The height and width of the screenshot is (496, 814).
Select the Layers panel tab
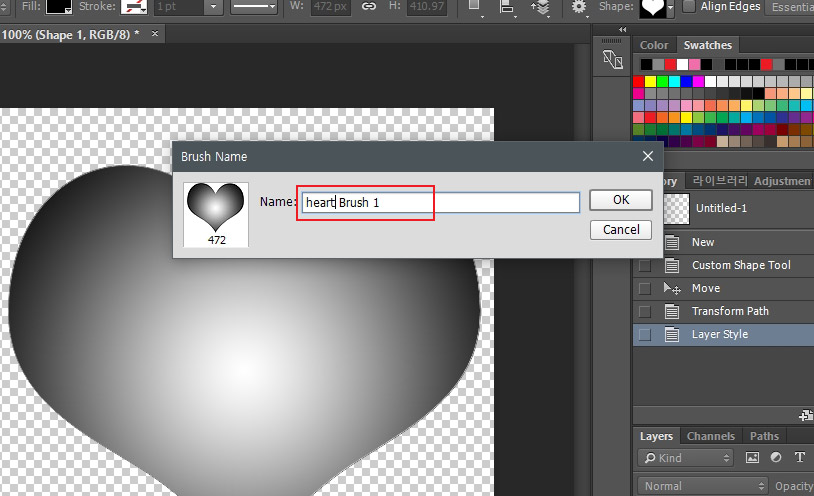pos(656,436)
